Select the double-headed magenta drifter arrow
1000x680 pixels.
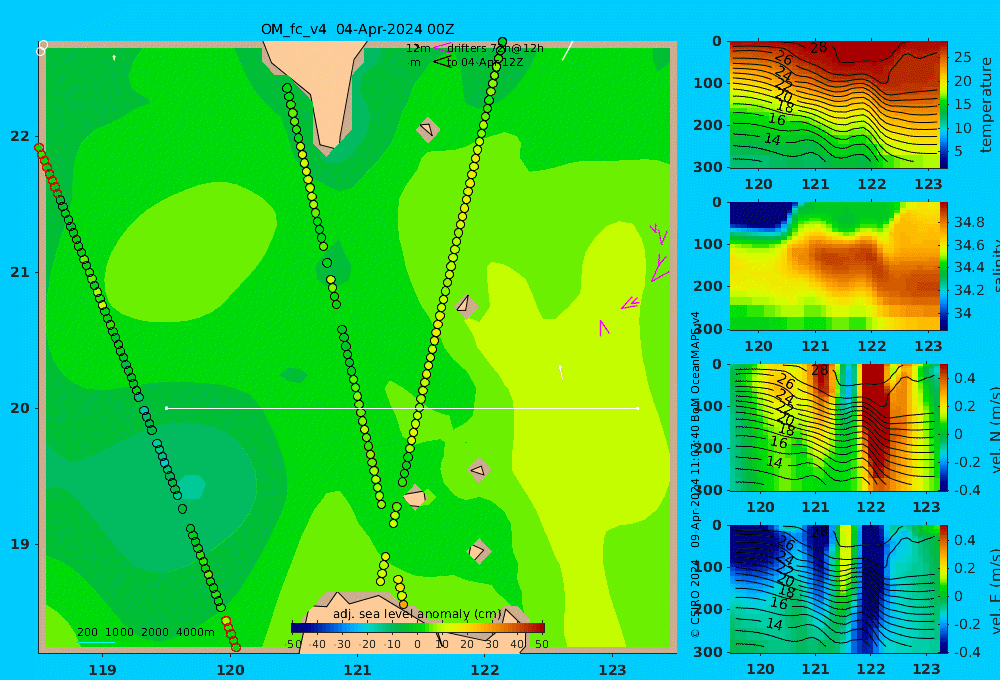(630, 303)
